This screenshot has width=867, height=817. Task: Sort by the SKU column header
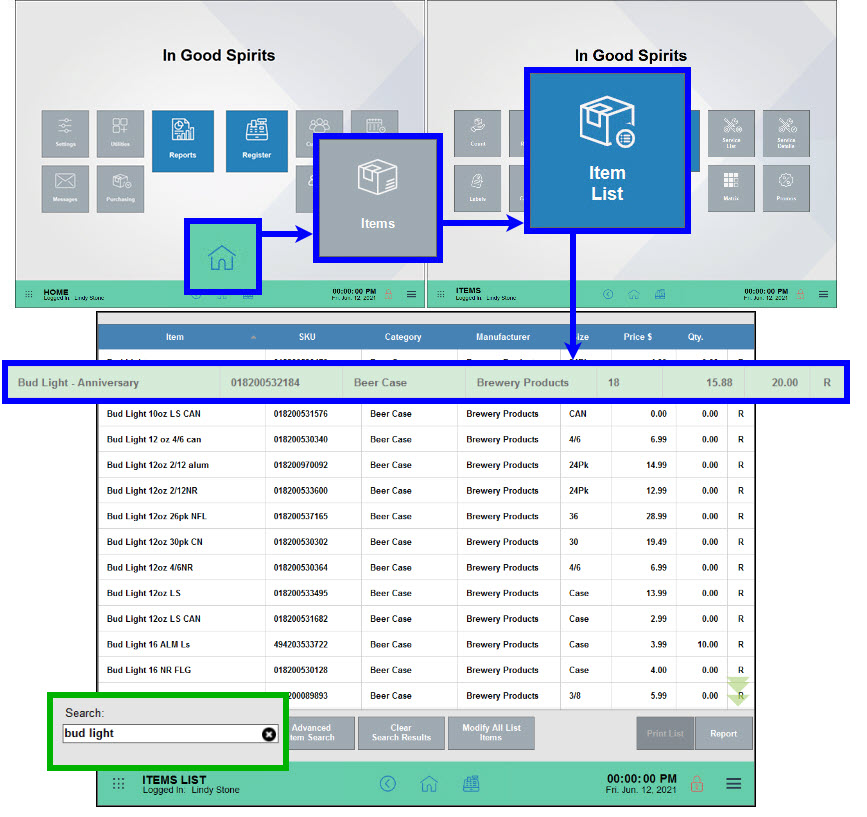(x=307, y=337)
